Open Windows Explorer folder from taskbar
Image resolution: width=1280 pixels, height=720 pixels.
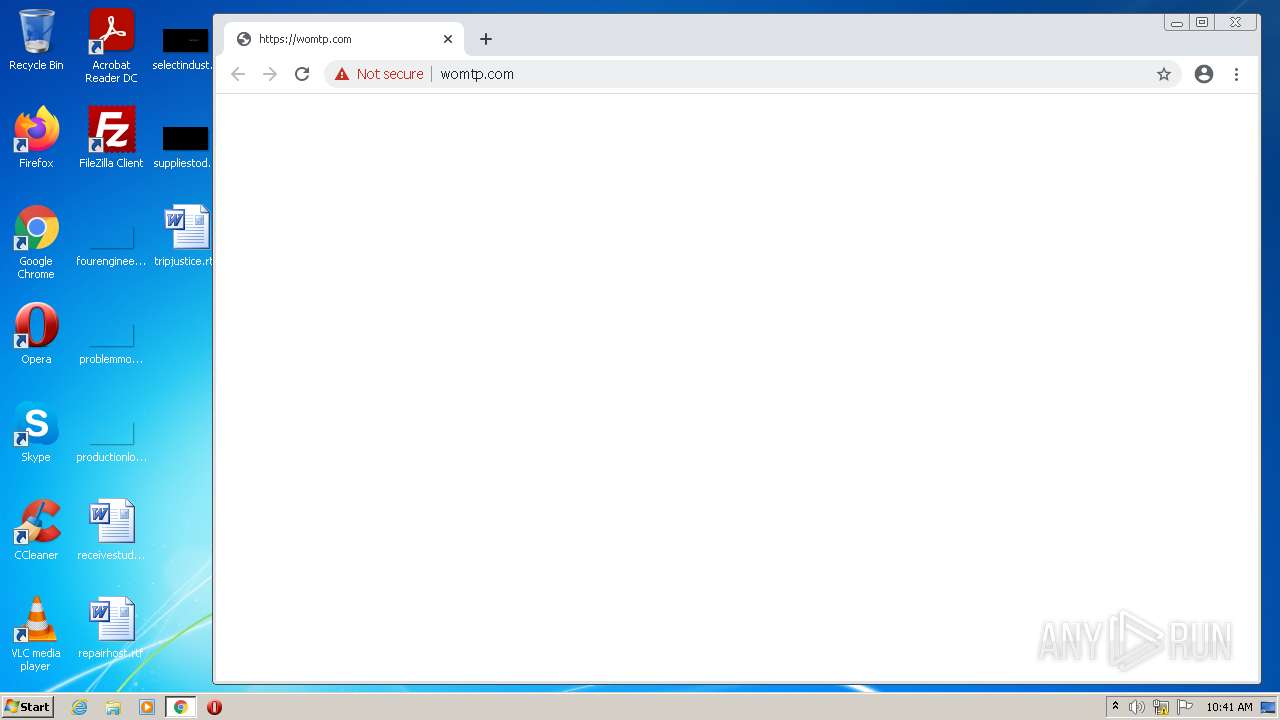(x=113, y=707)
